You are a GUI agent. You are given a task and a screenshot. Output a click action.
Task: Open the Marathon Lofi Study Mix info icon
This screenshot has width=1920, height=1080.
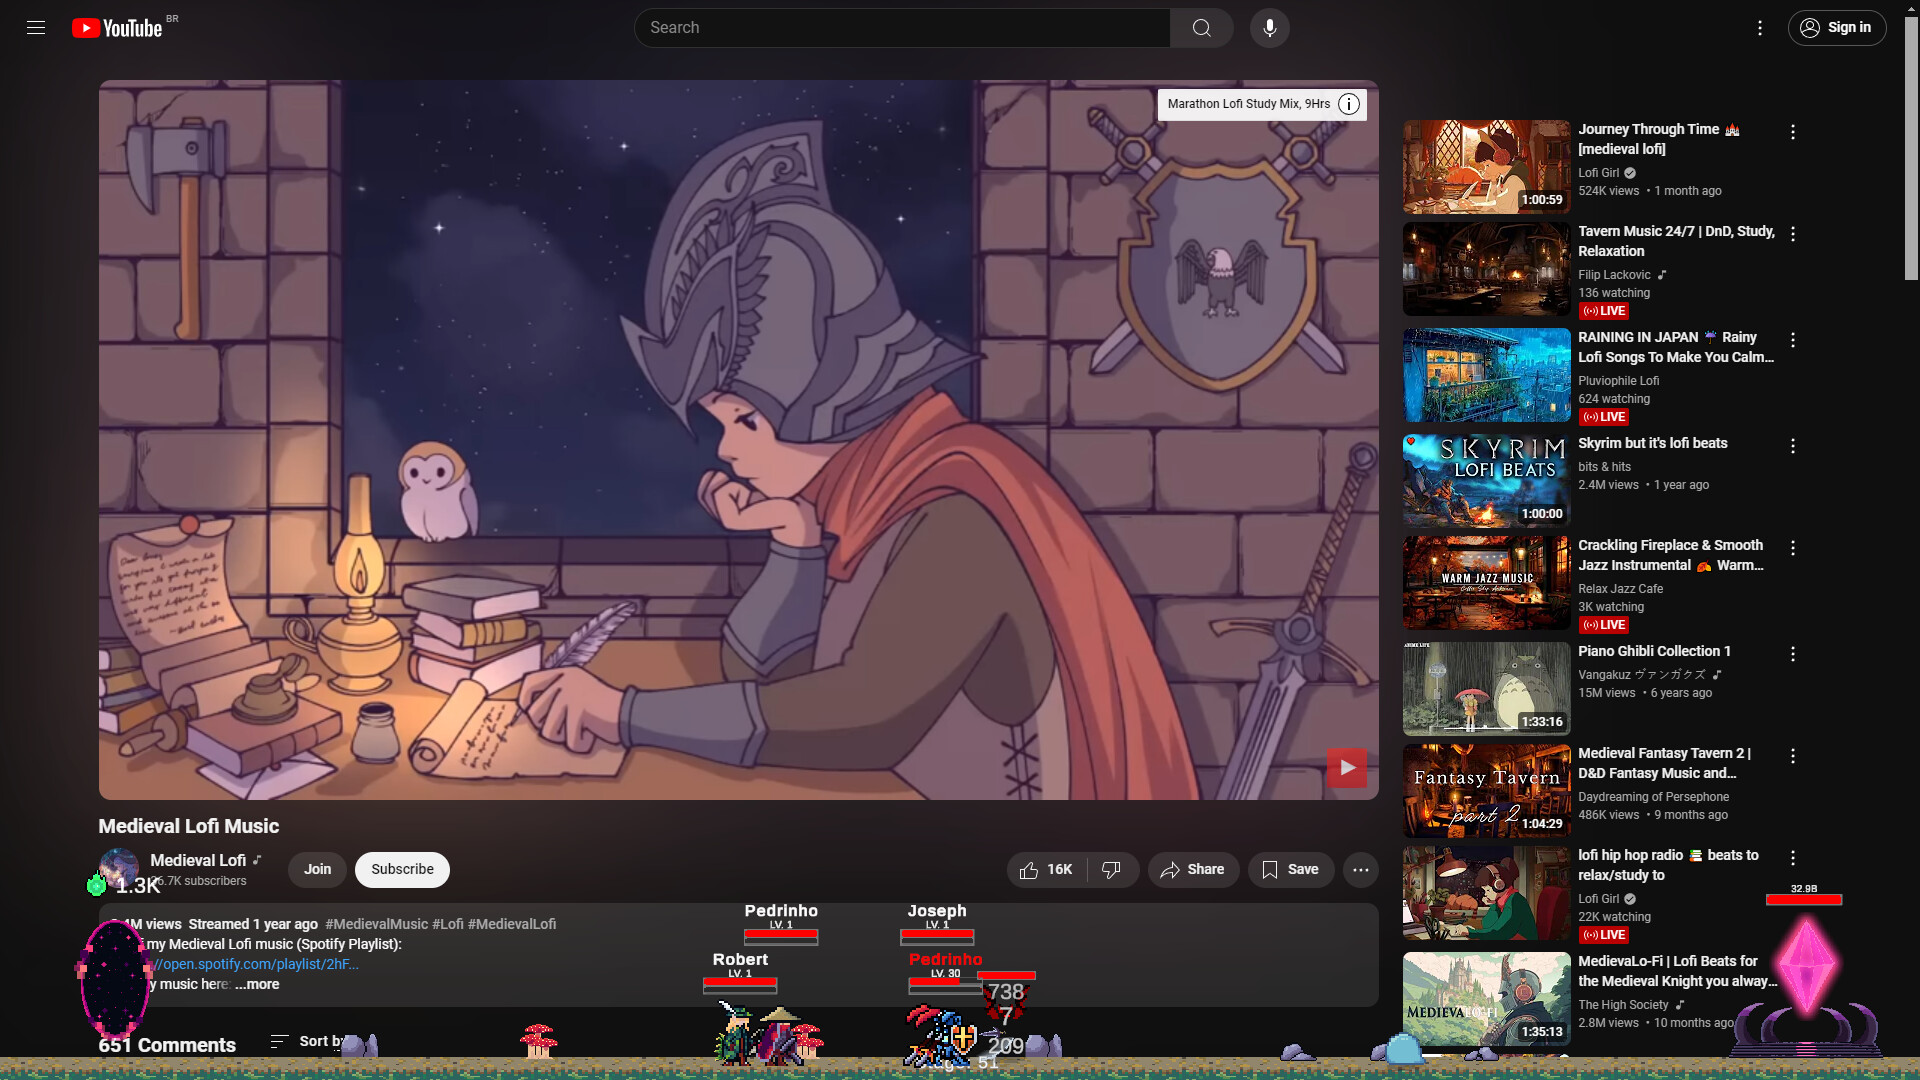[x=1348, y=104]
